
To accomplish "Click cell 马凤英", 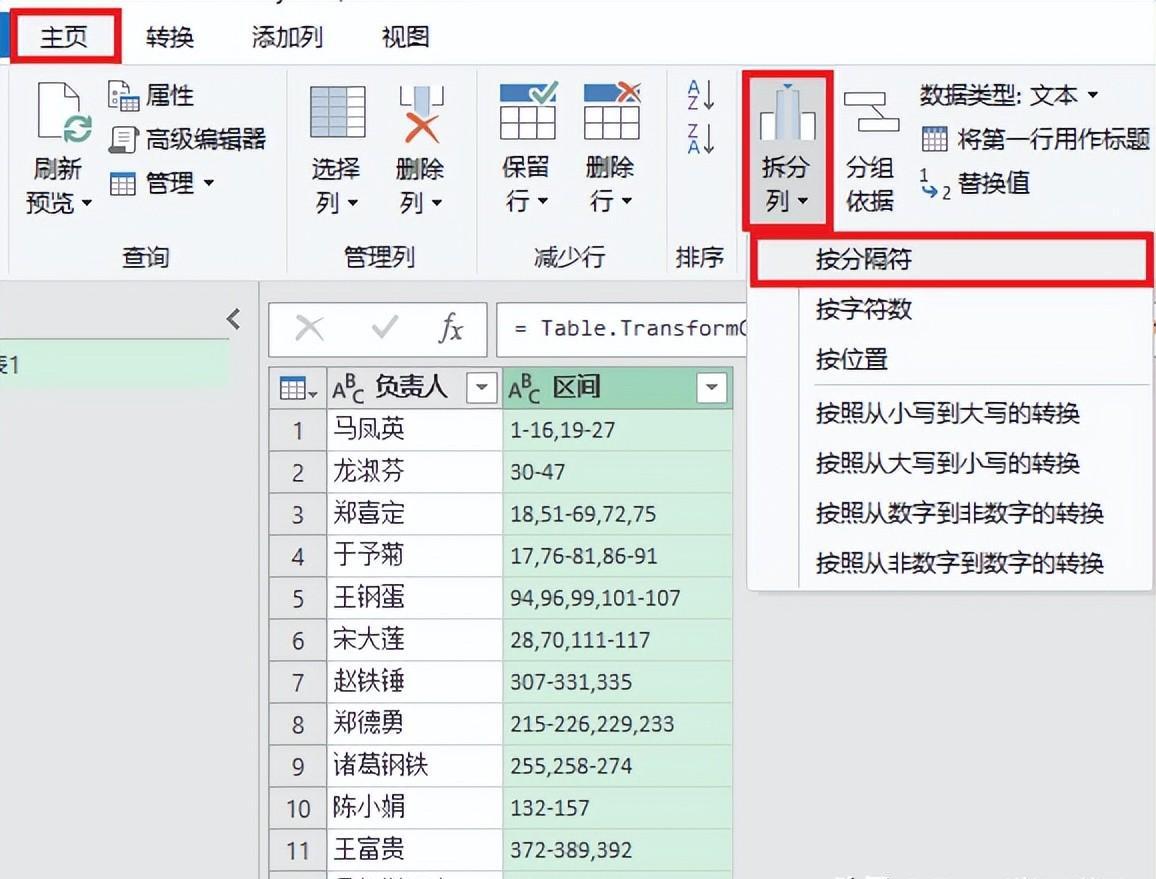I will click(414, 429).
